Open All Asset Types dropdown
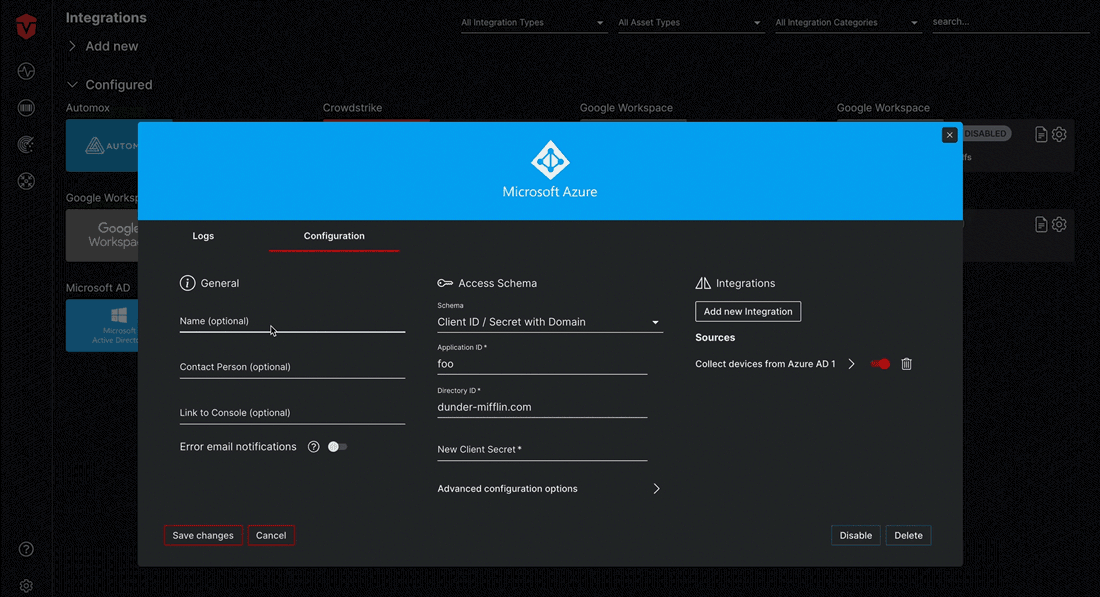Viewport: 1100px width, 597px height. coord(690,22)
